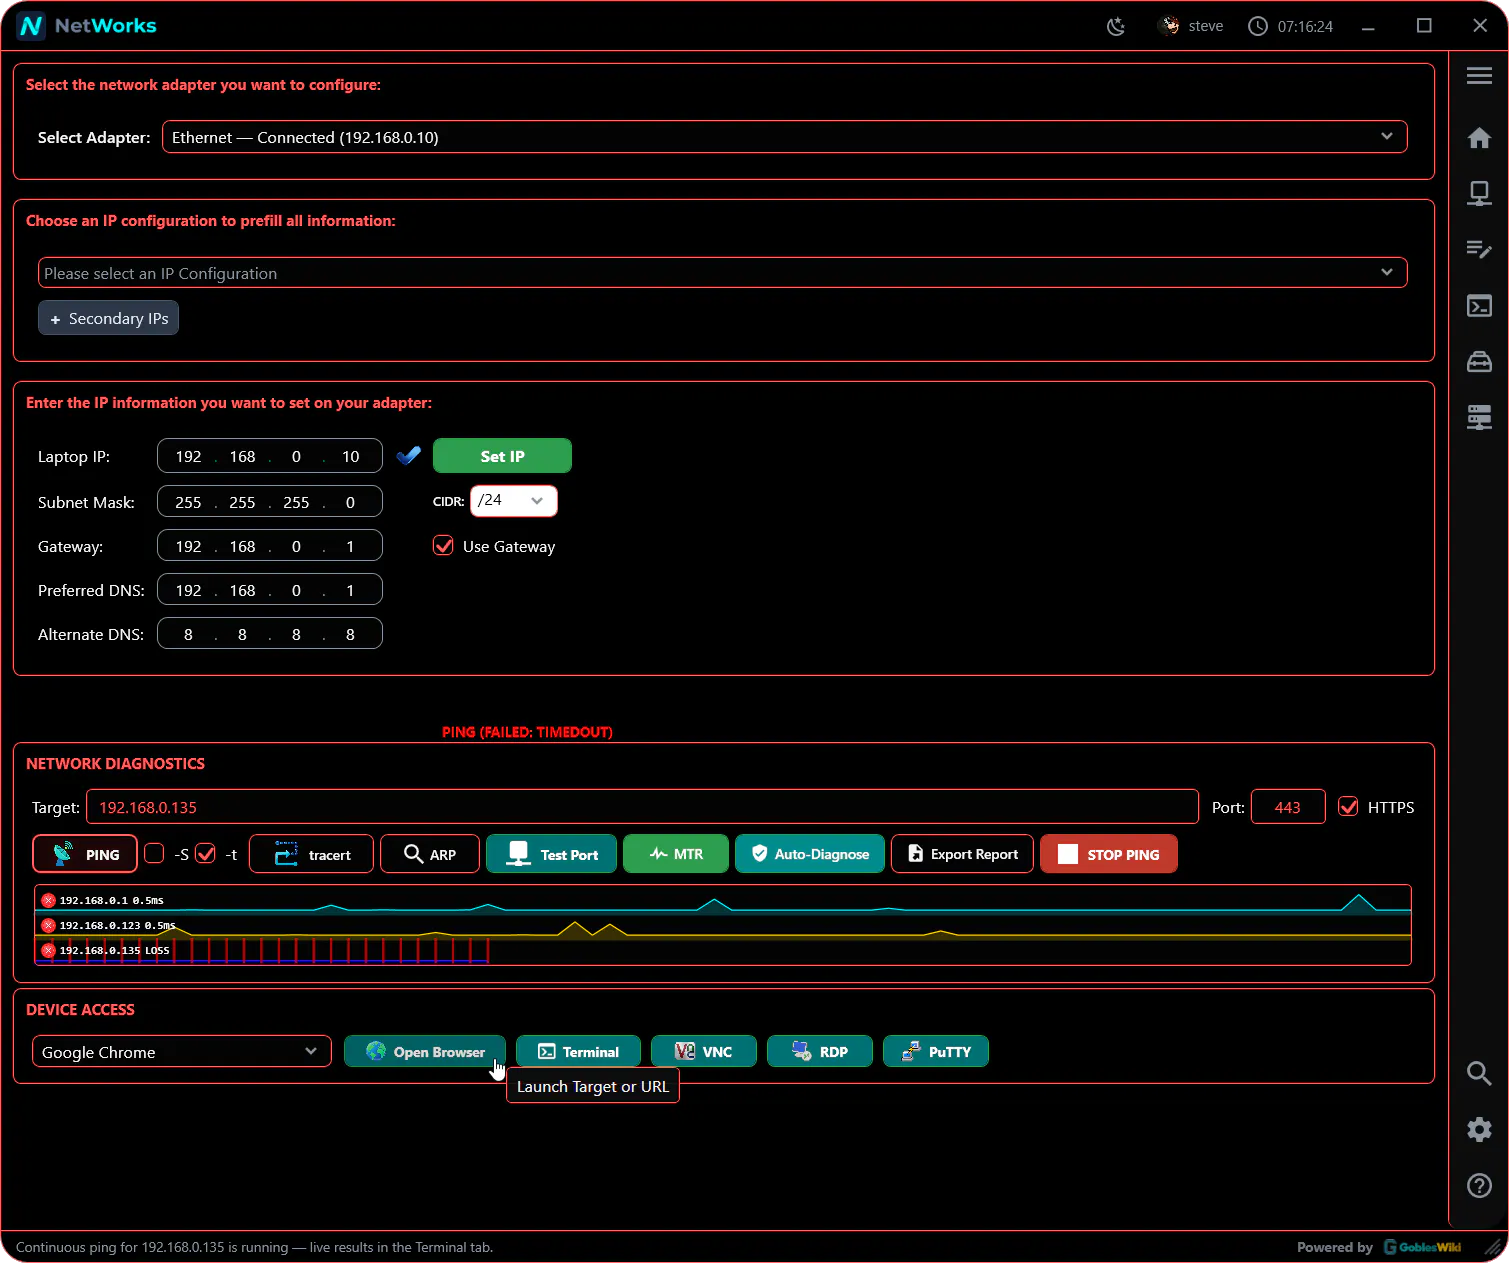The height and width of the screenshot is (1263, 1509).
Task: Click the window resize grip corner
Action: pyautogui.click(x=1495, y=1248)
